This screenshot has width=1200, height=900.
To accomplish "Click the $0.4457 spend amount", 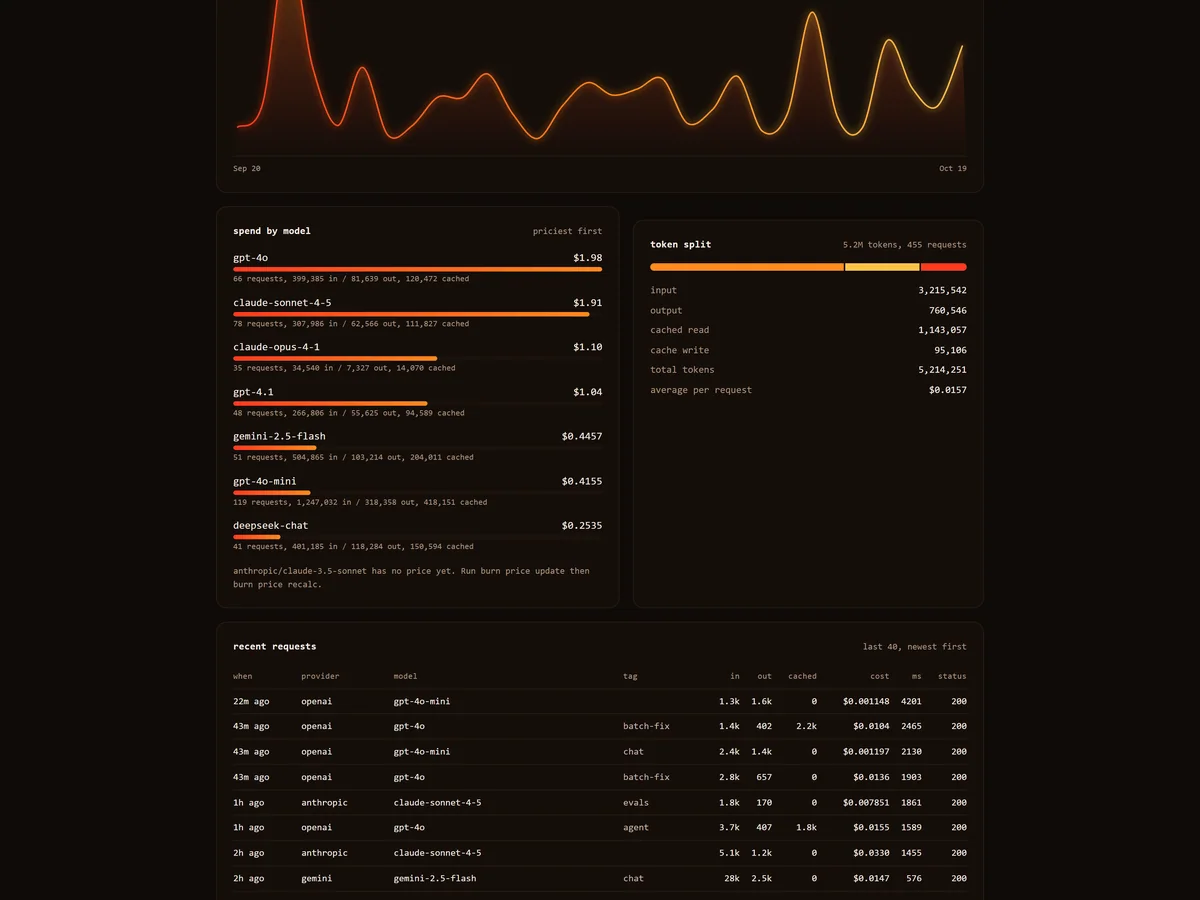I will (x=582, y=436).
